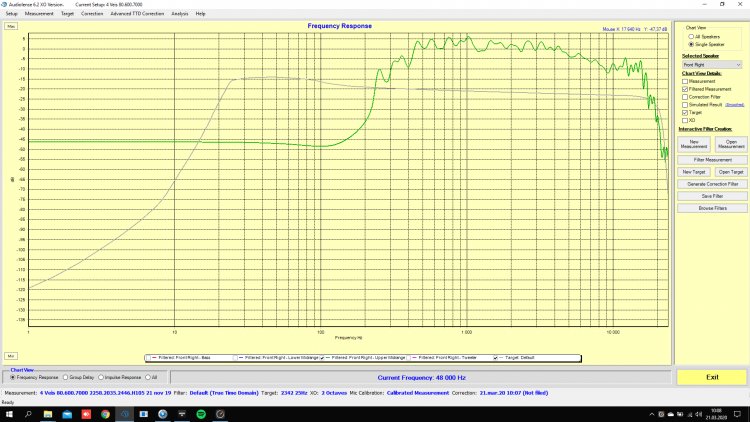Enable Simulated Result checkbox
The width and height of the screenshot is (750, 422).
(685, 105)
